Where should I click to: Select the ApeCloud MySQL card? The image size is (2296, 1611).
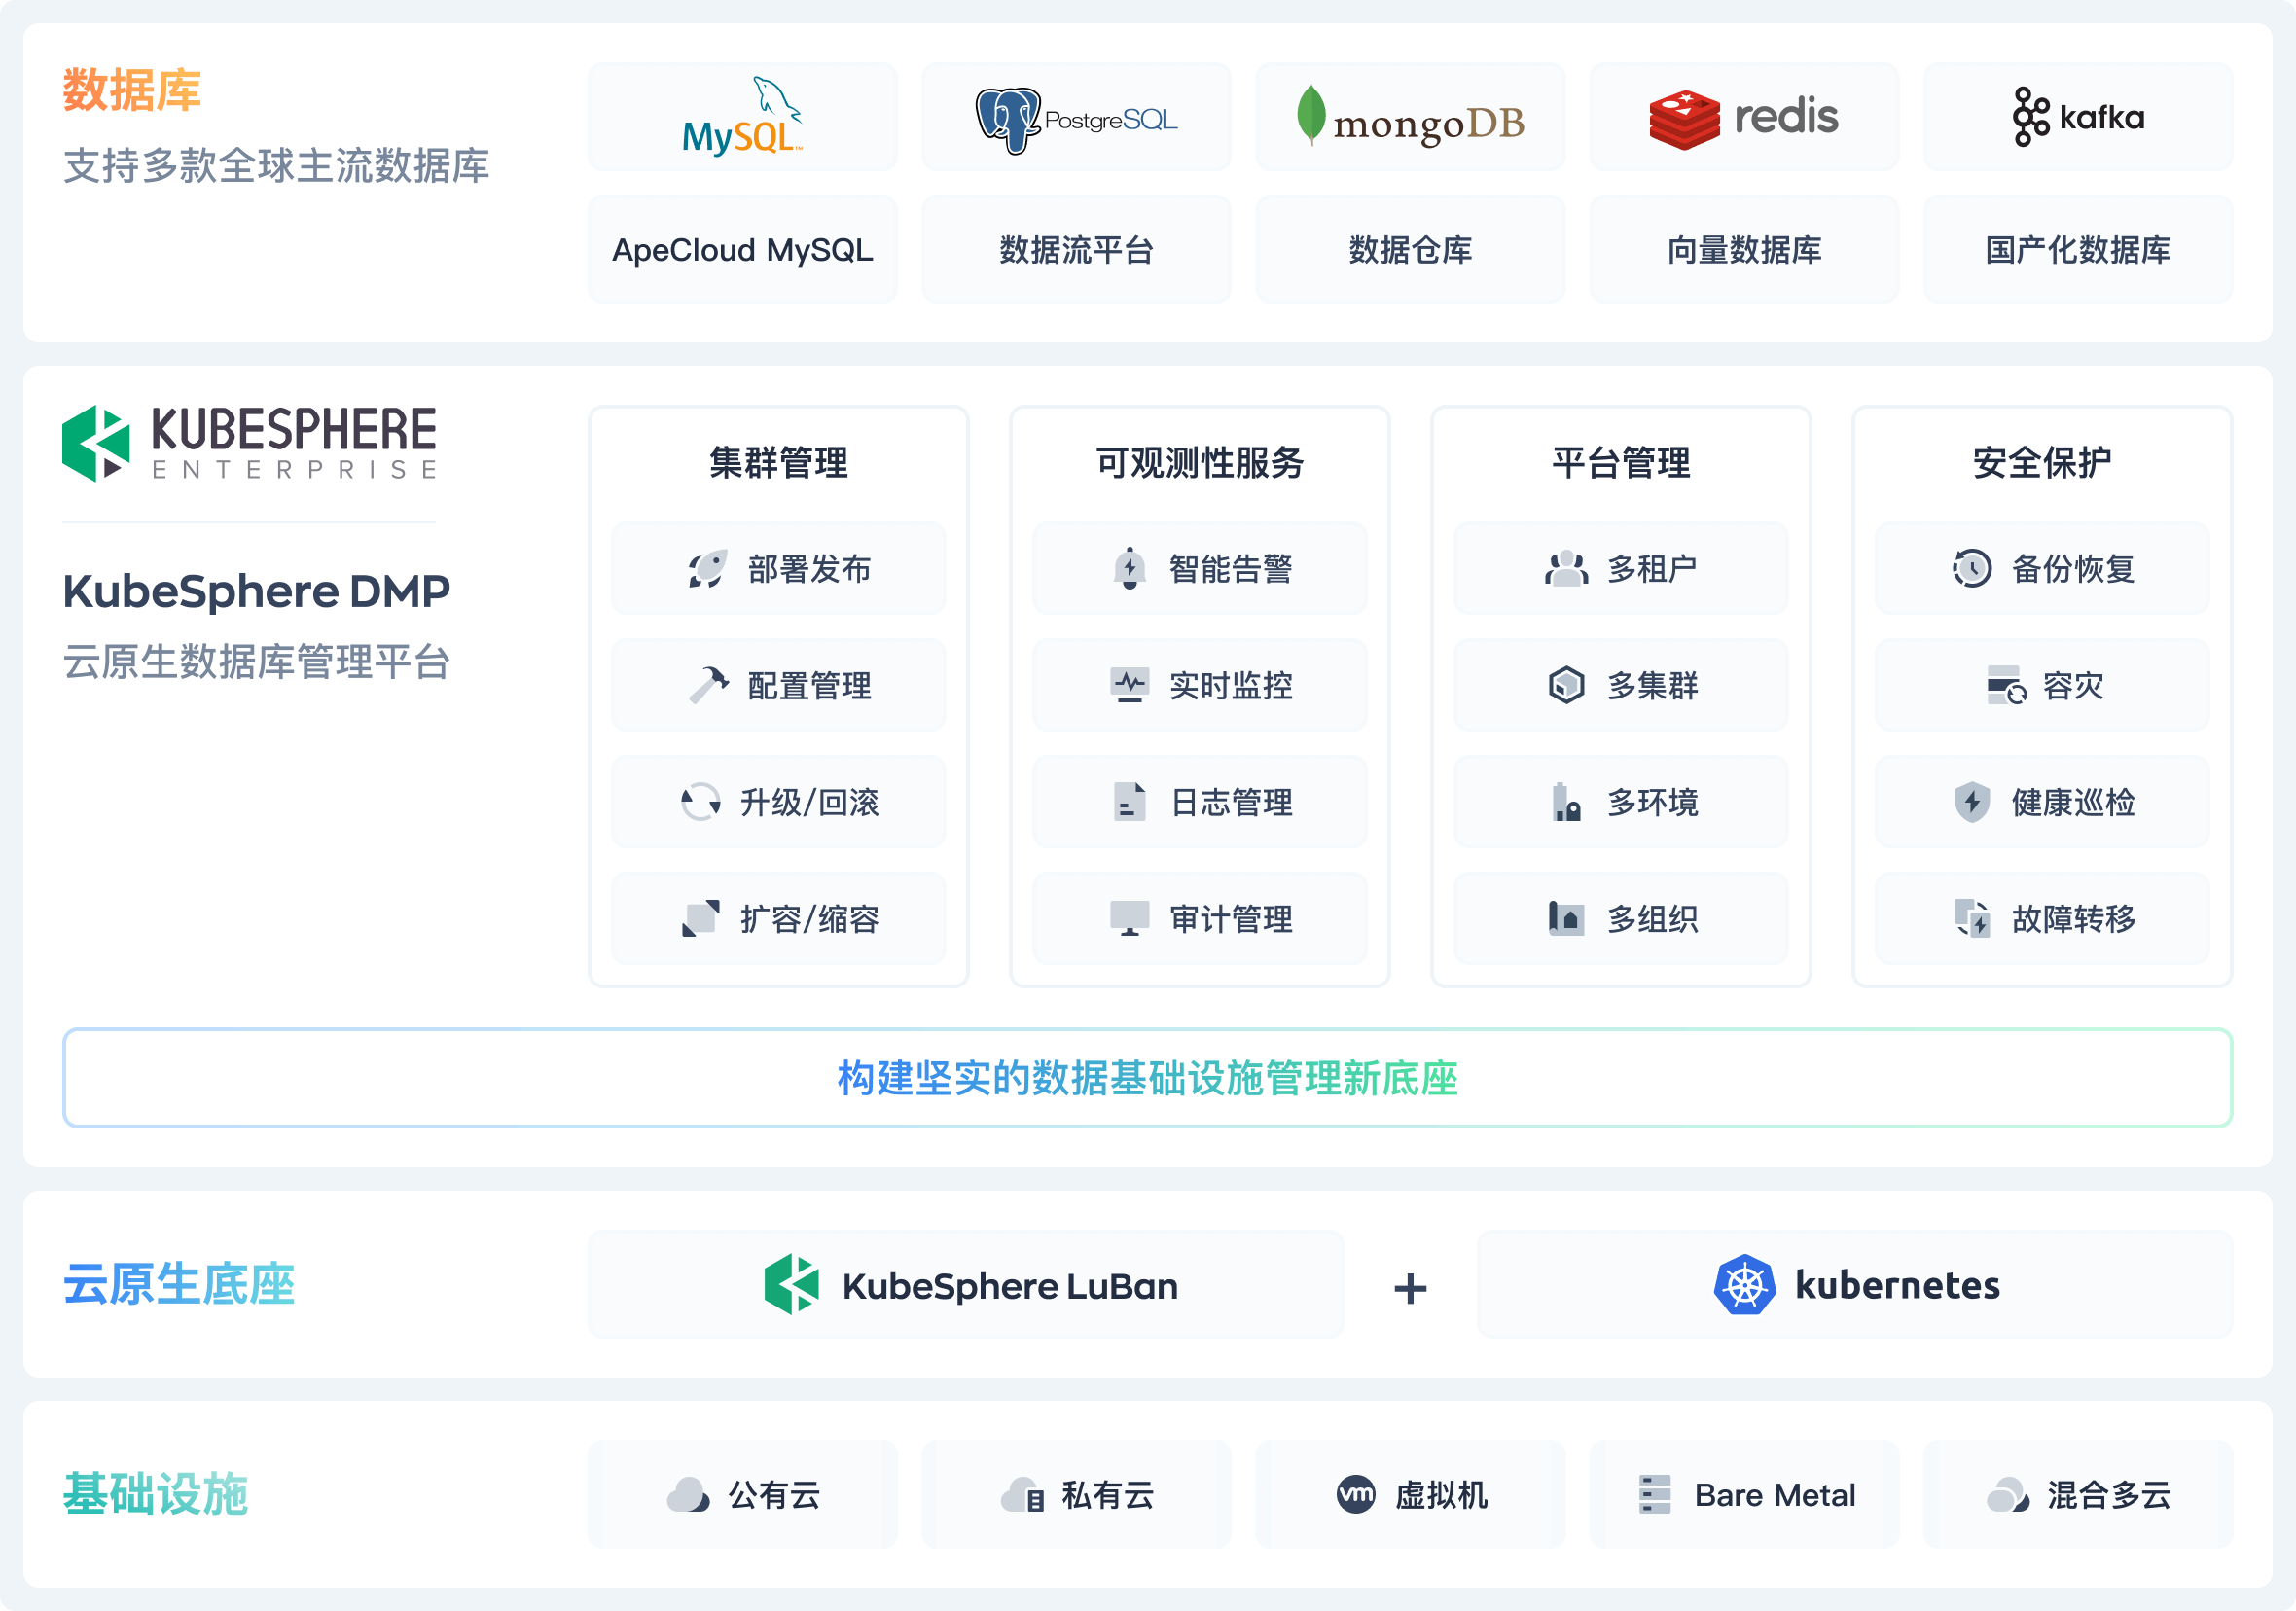point(742,250)
